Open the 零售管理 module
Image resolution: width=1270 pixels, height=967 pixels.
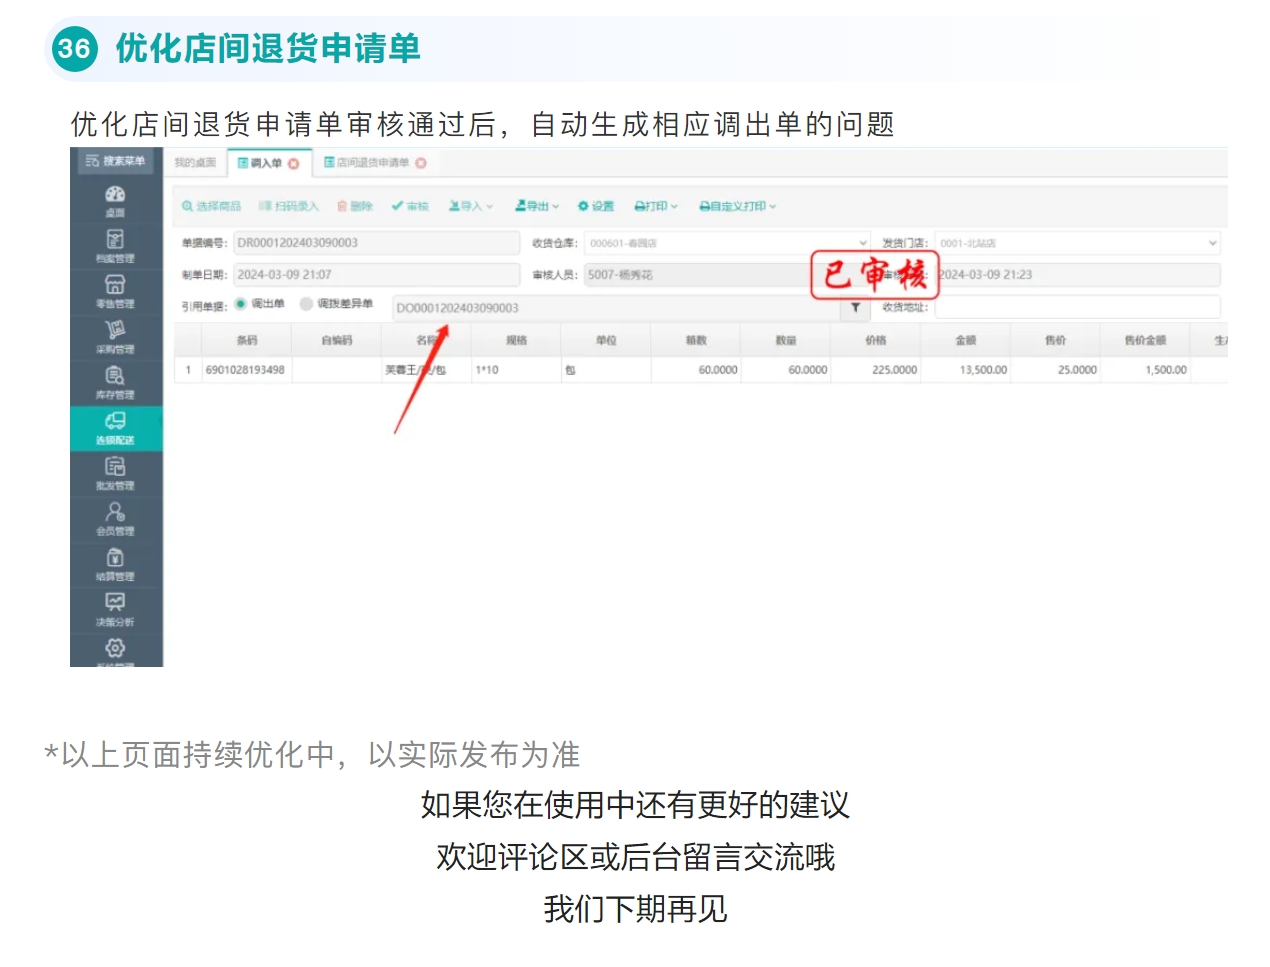click(115, 292)
